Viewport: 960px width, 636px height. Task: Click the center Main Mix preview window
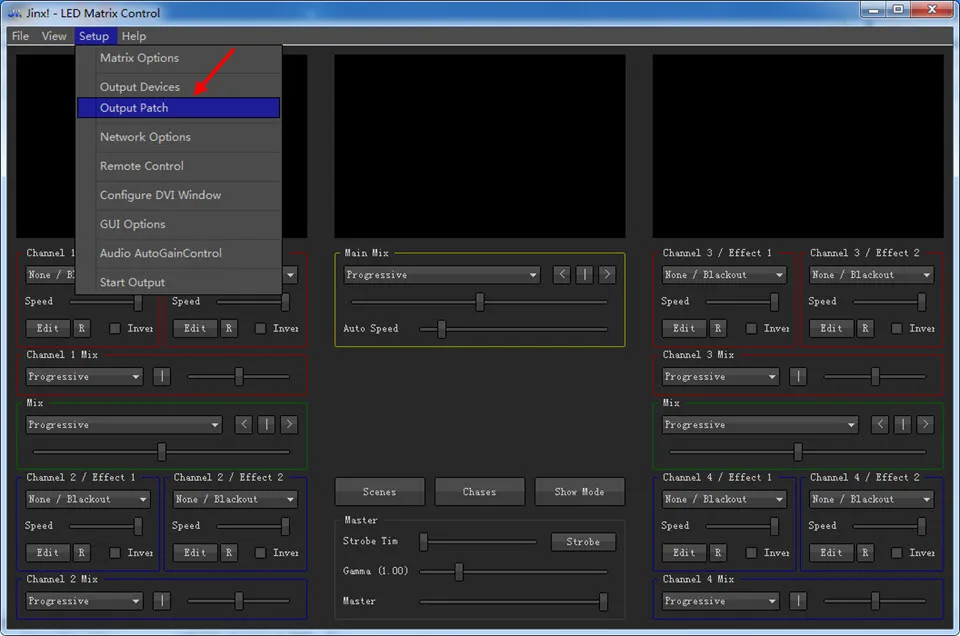pyautogui.click(x=480, y=146)
